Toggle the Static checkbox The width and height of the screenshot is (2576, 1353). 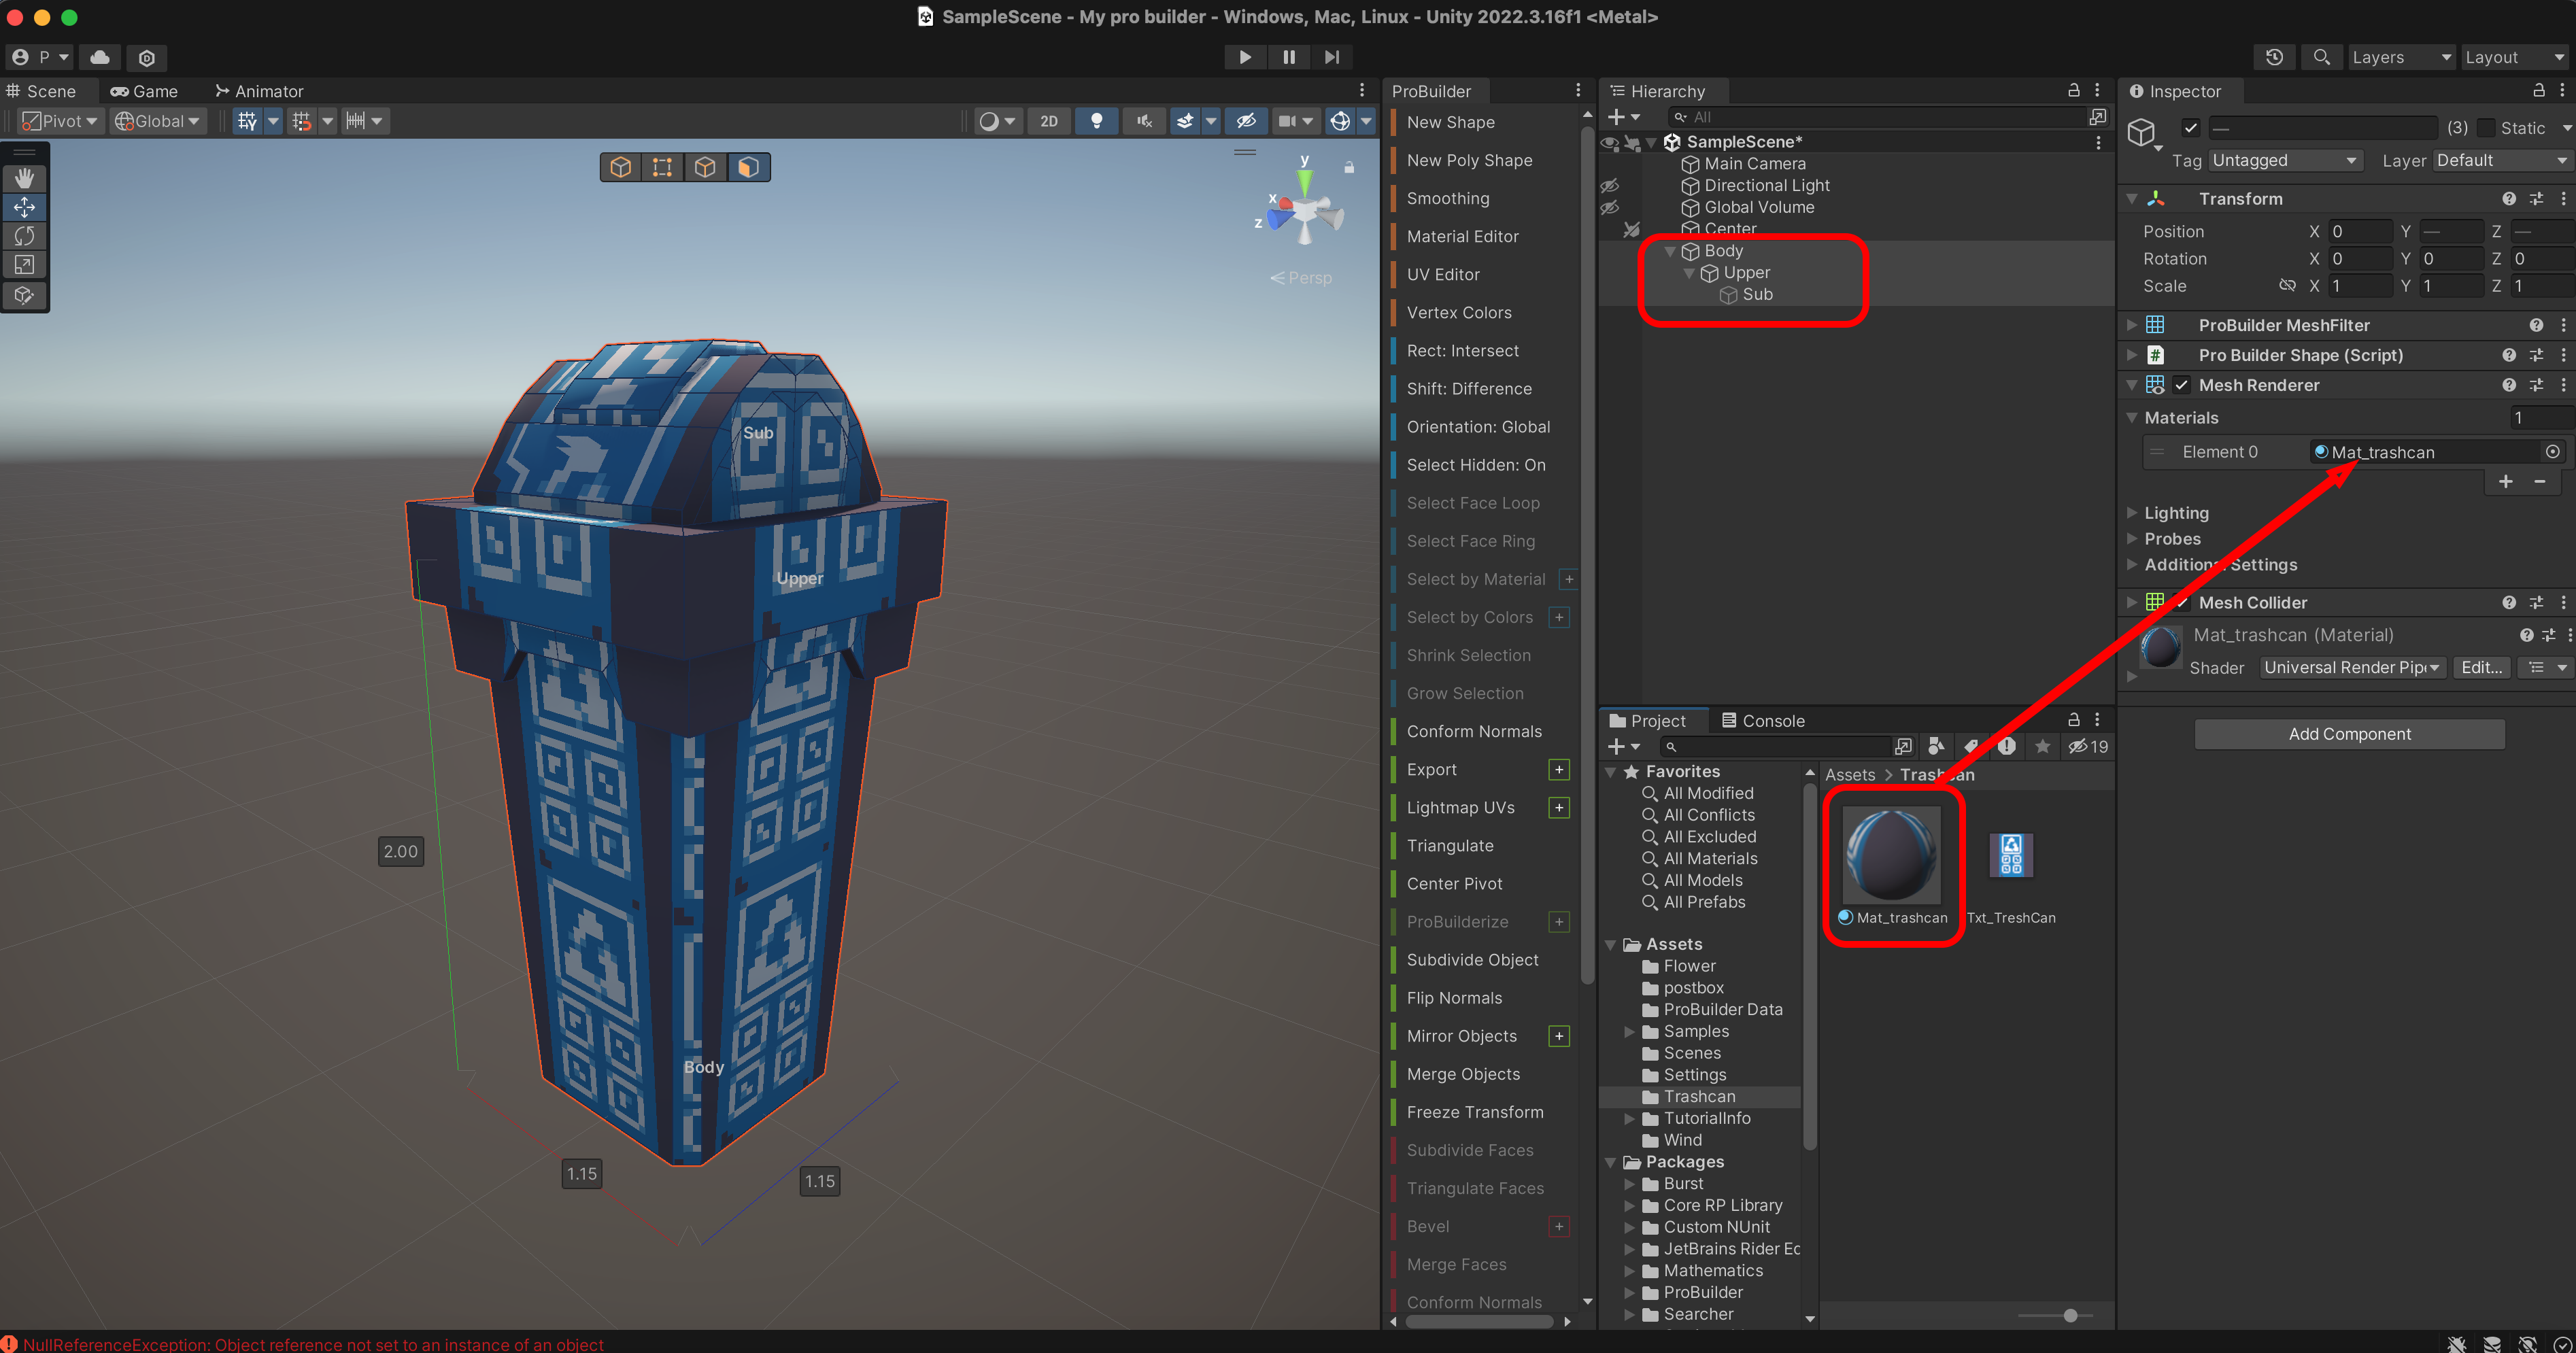(2487, 128)
